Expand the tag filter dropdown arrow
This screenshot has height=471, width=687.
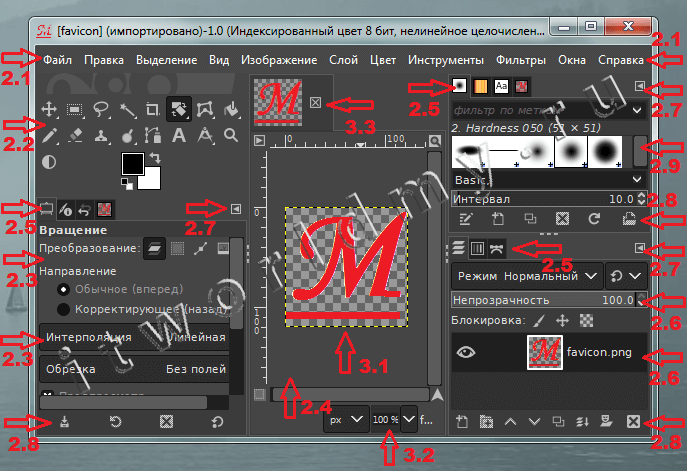click(x=637, y=110)
